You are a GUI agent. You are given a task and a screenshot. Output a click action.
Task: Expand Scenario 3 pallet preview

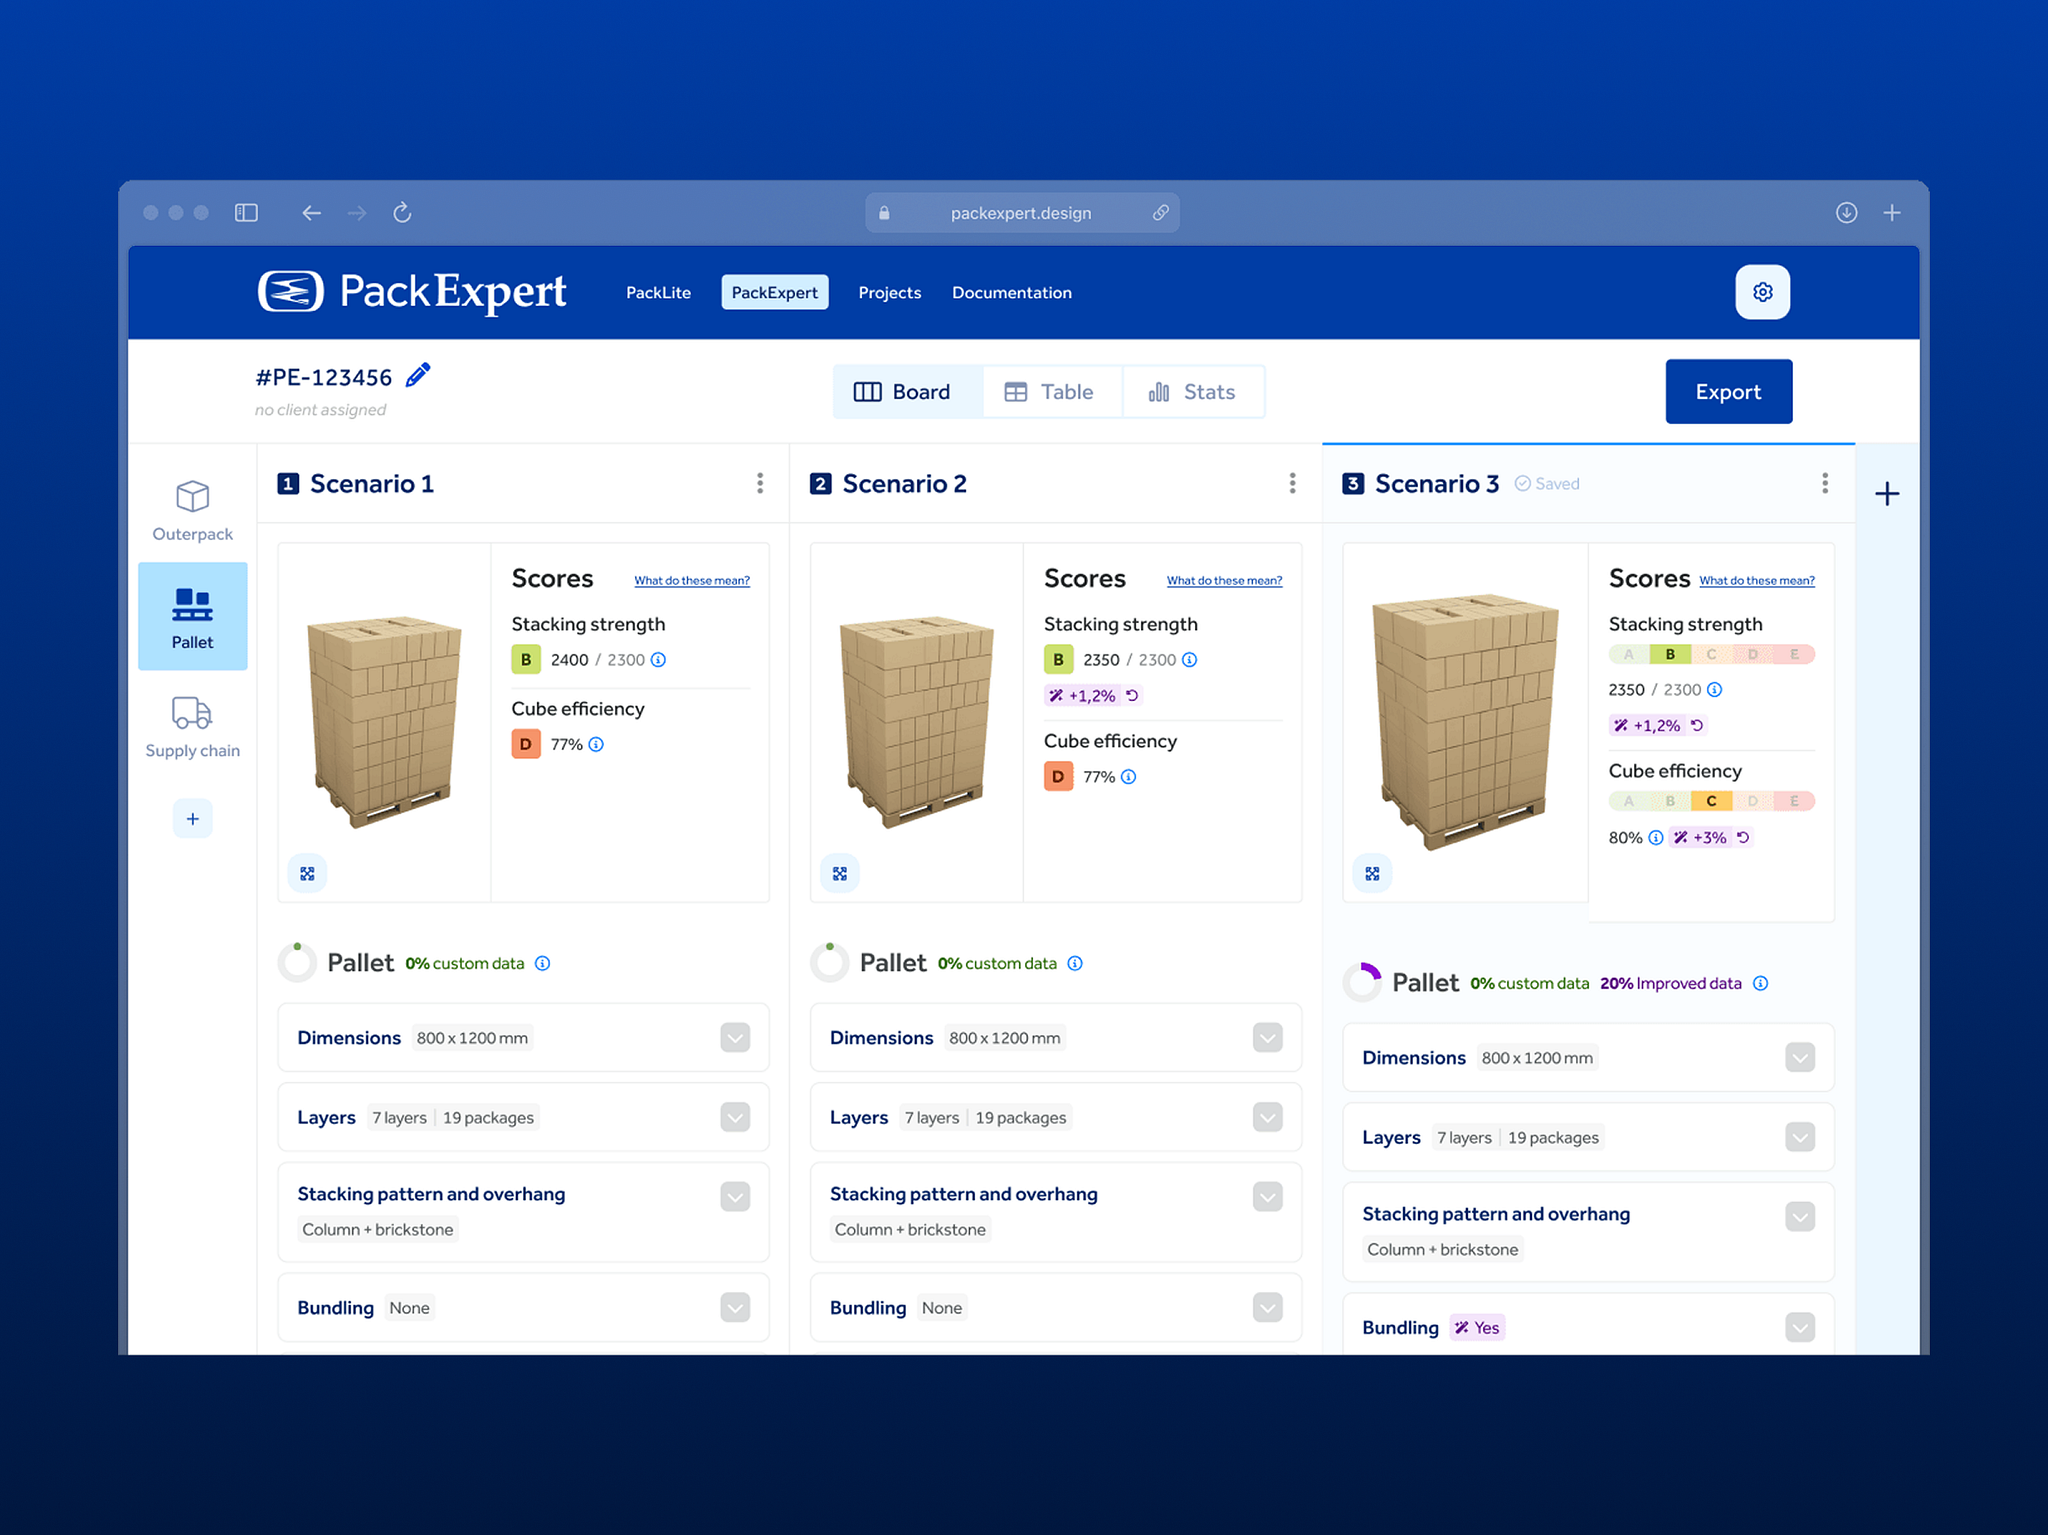click(x=1372, y=874)
